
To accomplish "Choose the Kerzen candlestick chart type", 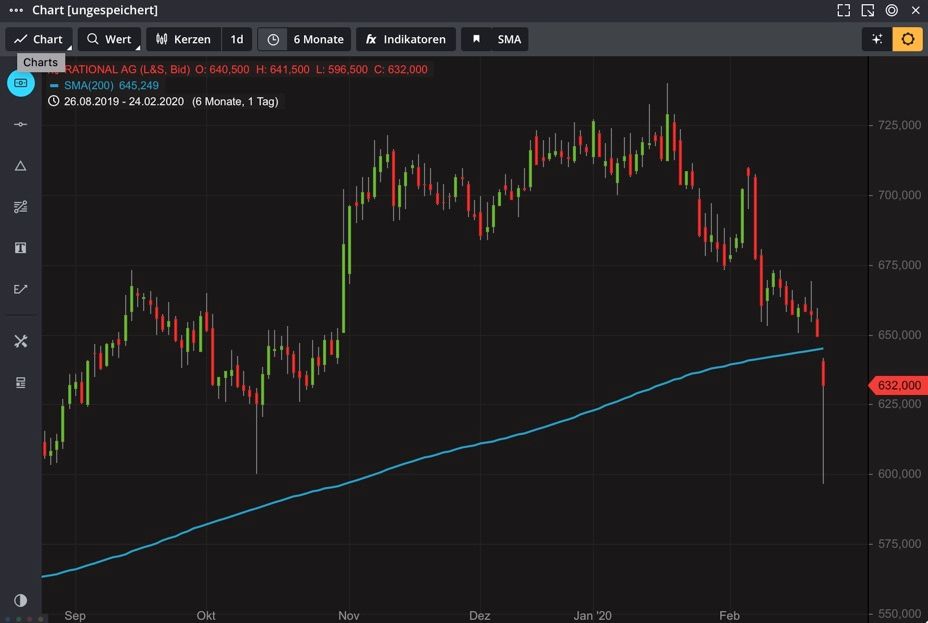I will click(183, 39).
